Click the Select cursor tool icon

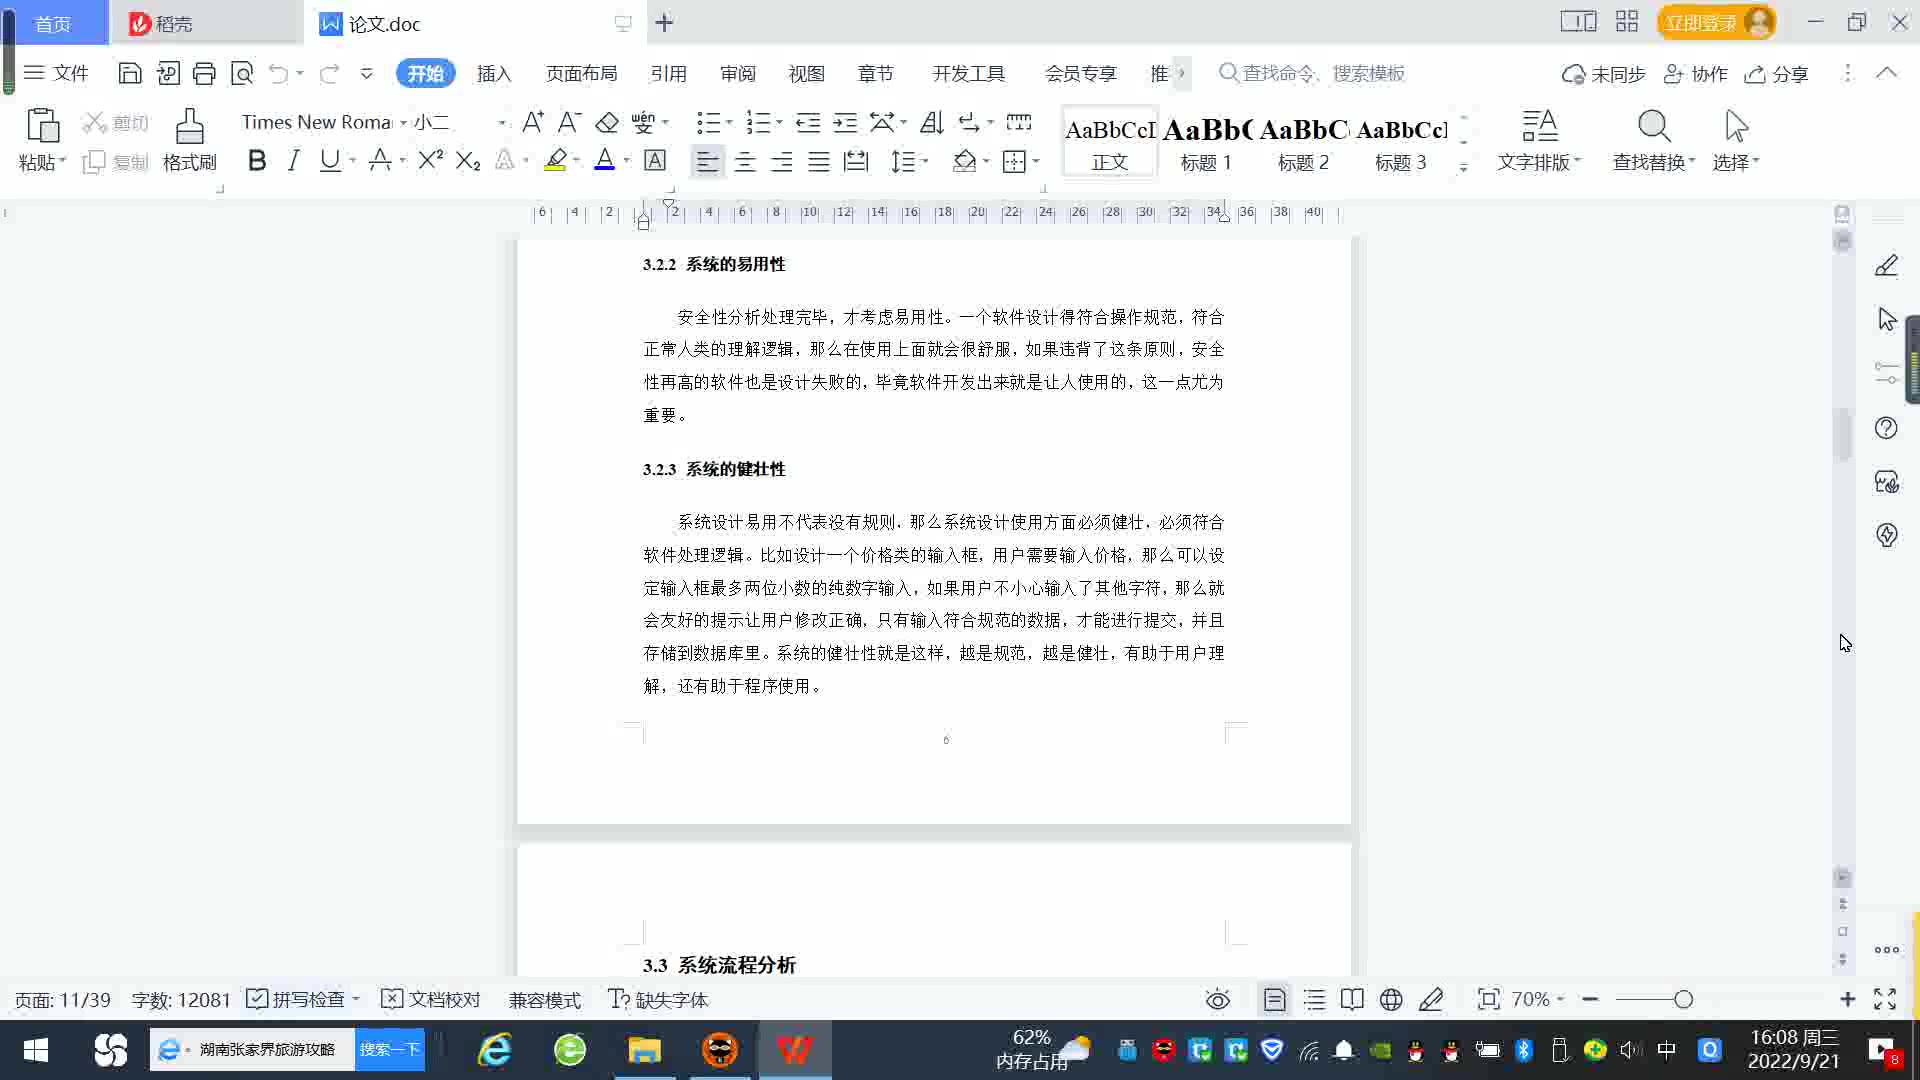(1736, 126)
